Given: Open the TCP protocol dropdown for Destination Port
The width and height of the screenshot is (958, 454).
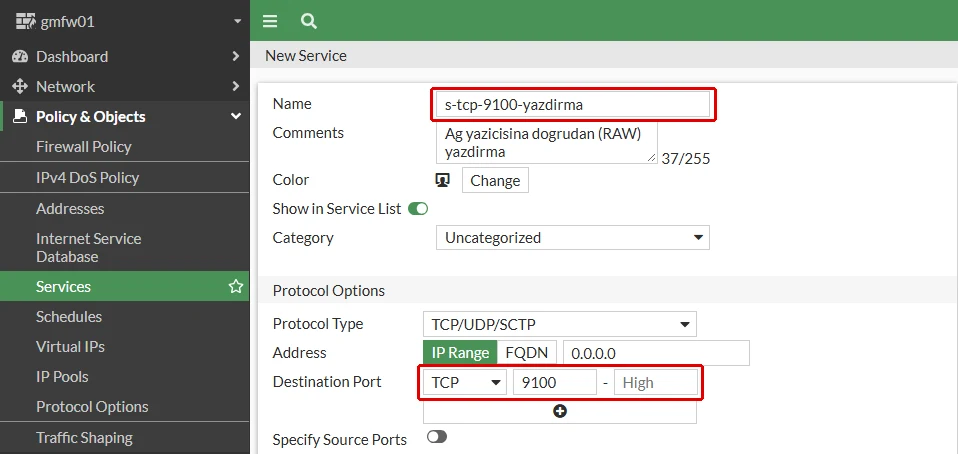Looking at the screenshot, I should pyautogui.click(x=465, y=383).
